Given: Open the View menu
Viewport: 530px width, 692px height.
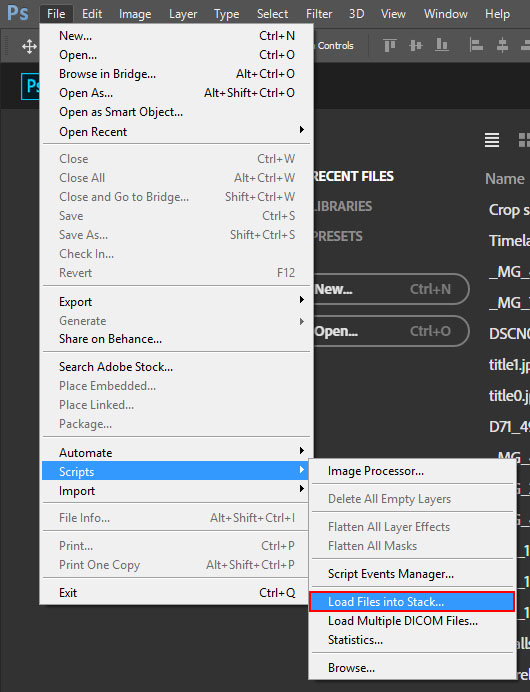Looking at the screenshot, I should pos(393,14).
